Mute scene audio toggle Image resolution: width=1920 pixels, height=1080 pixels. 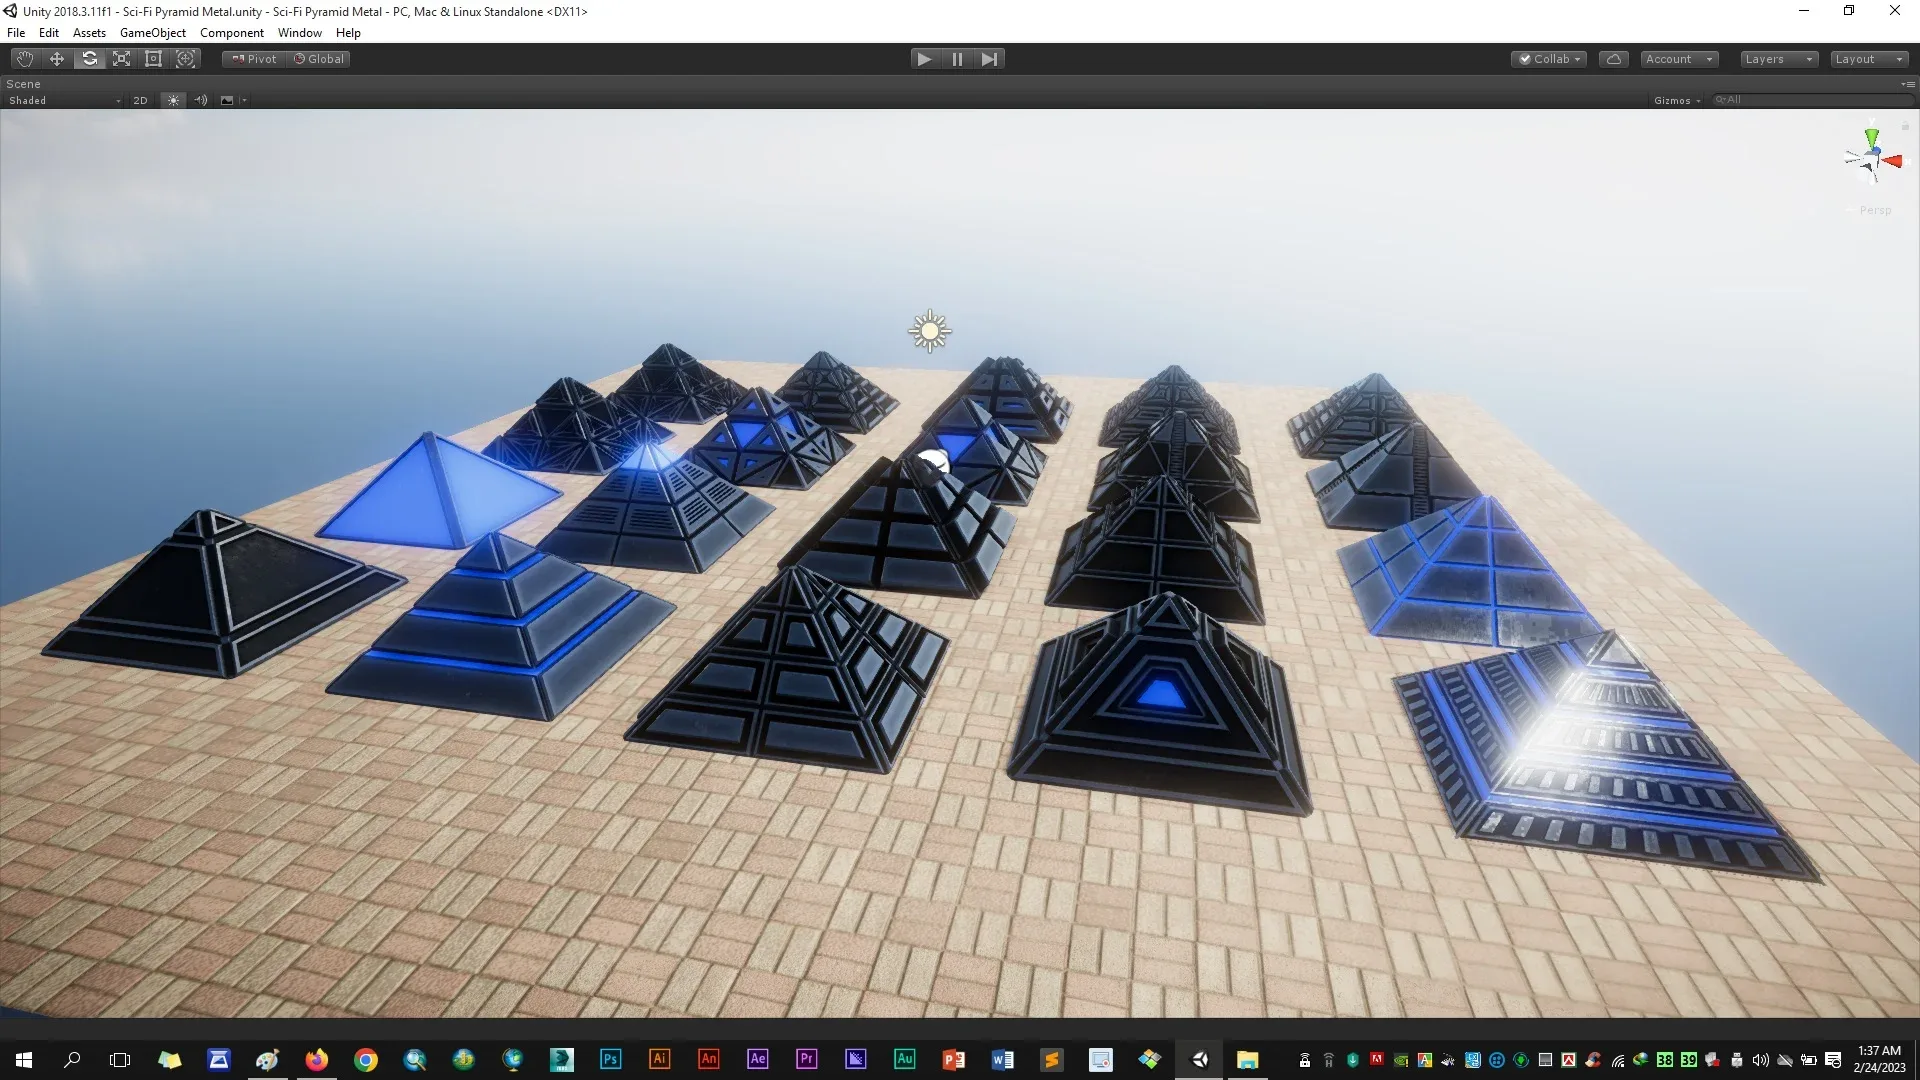(x=201, y=100)
